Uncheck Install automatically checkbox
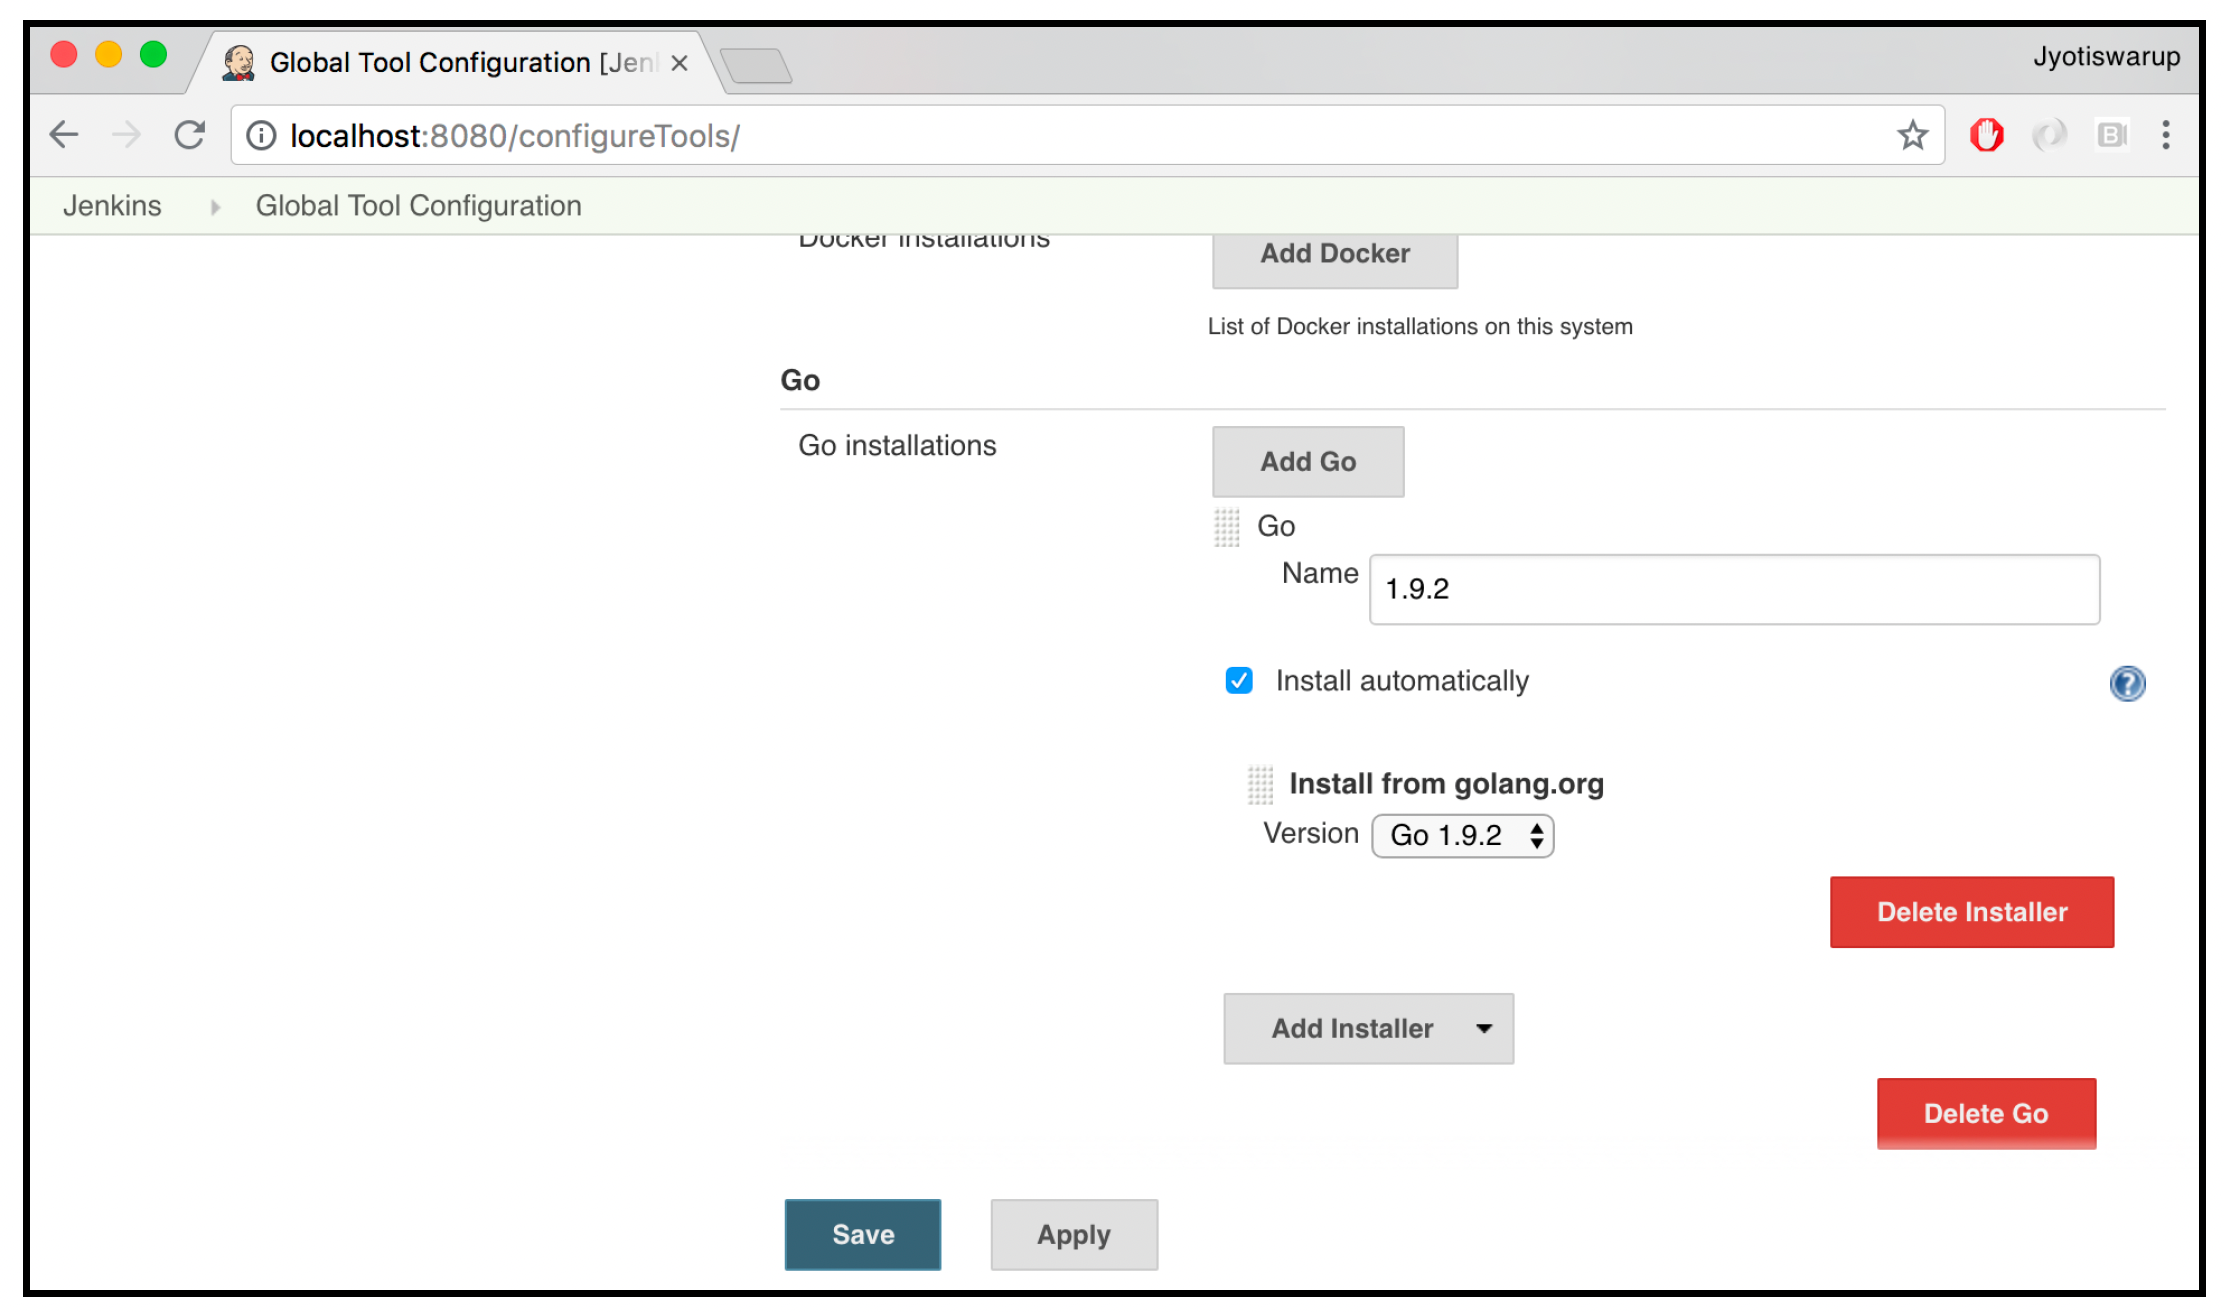The image size is (2224, 1312). pyautogui.click(x=1239, y=681)
